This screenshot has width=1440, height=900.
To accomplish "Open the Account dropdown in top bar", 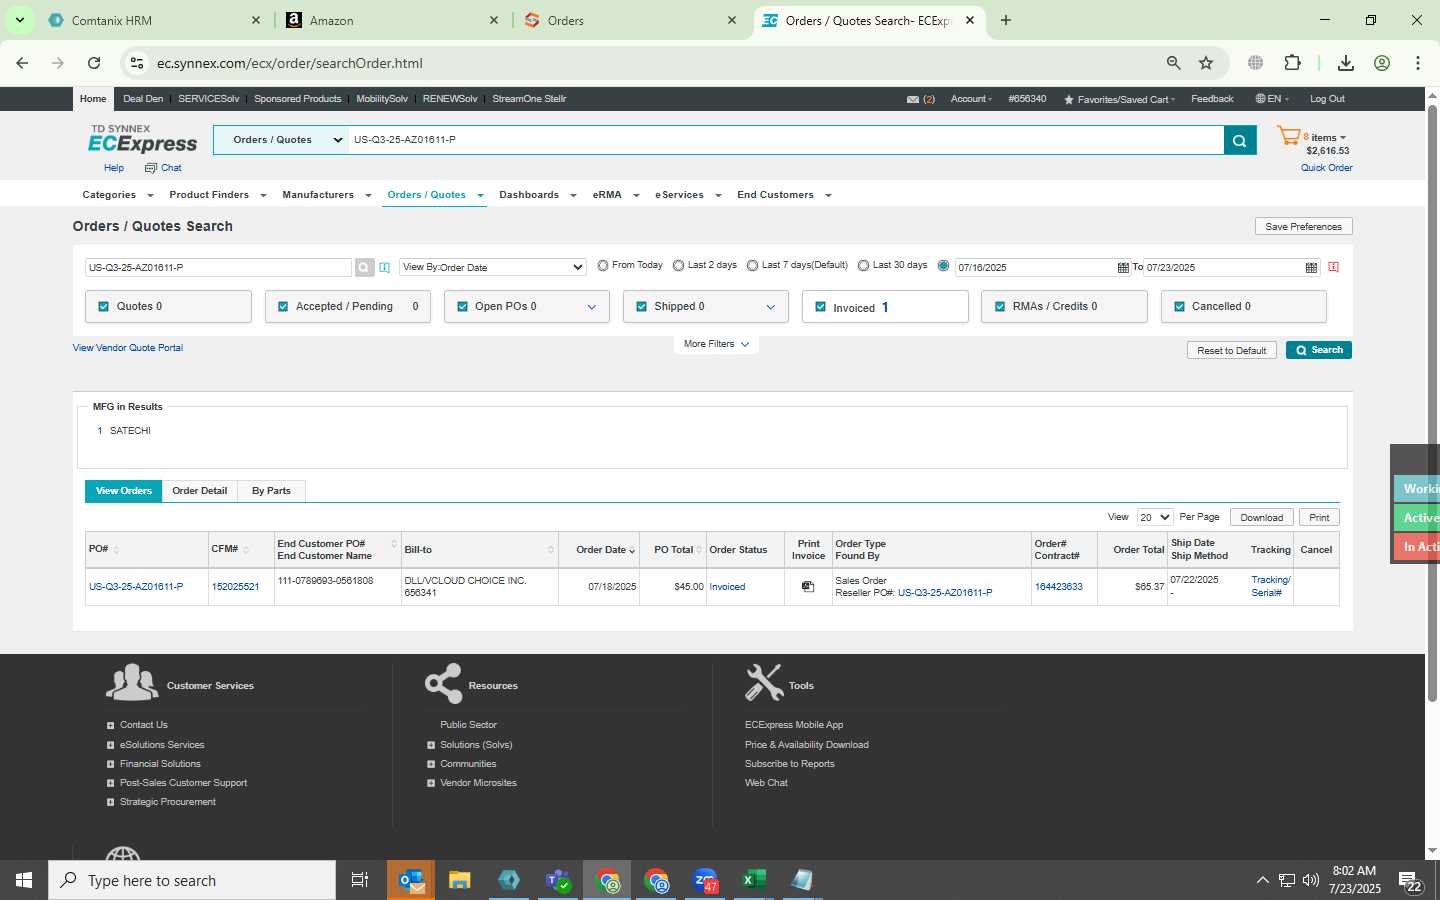I will 971,99.
